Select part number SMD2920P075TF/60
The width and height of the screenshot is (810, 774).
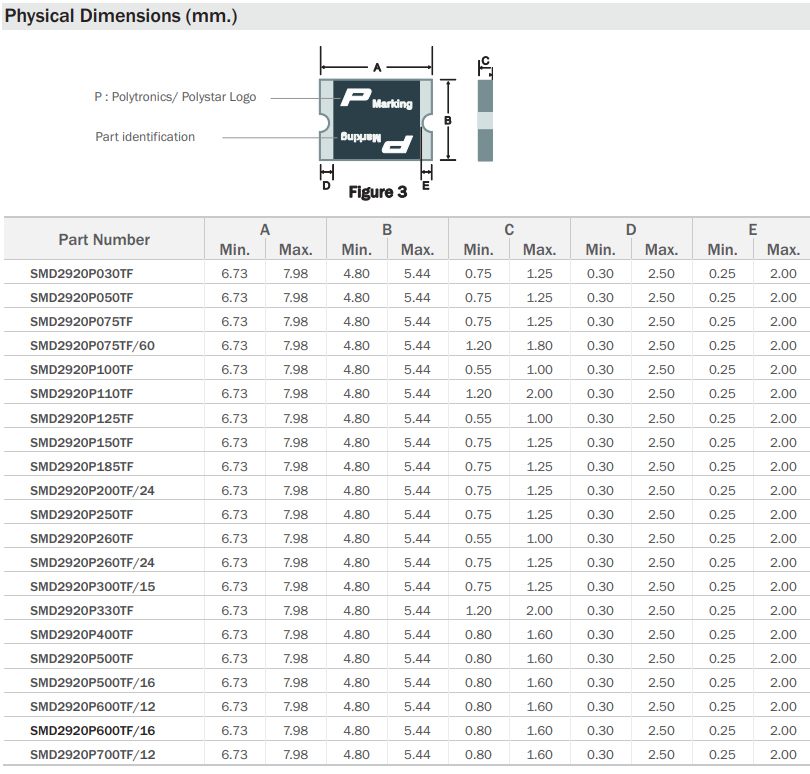(92, 346)
